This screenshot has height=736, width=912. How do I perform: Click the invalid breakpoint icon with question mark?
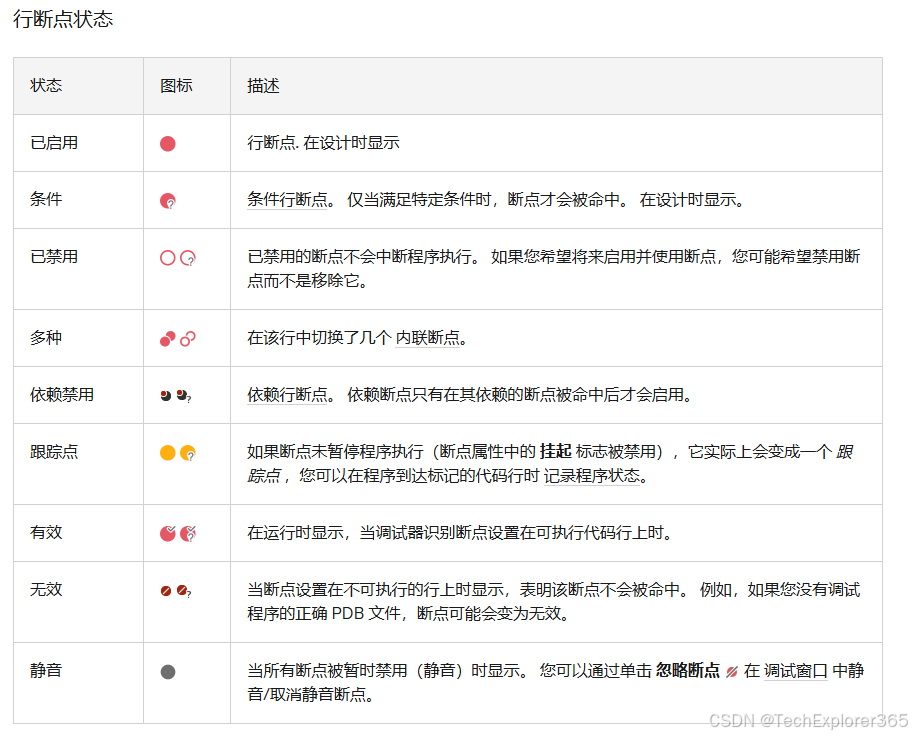click(184, 591)
